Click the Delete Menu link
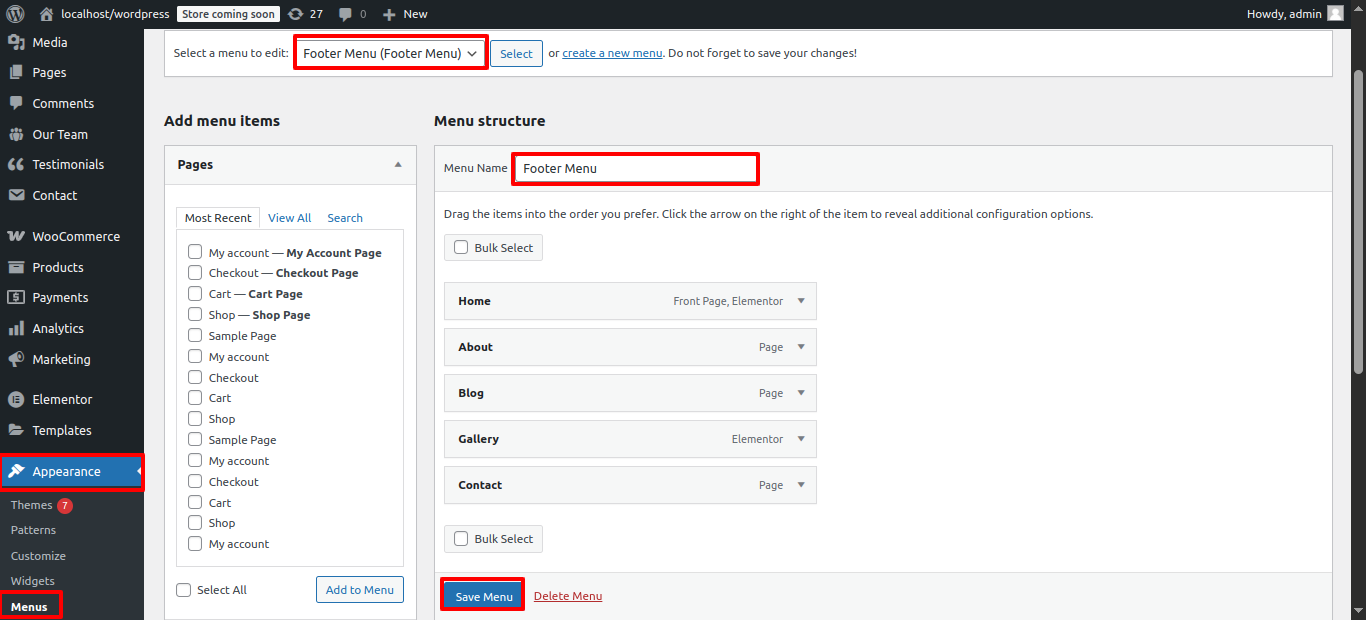This screenshot has height=620, width=1366. 568,596
